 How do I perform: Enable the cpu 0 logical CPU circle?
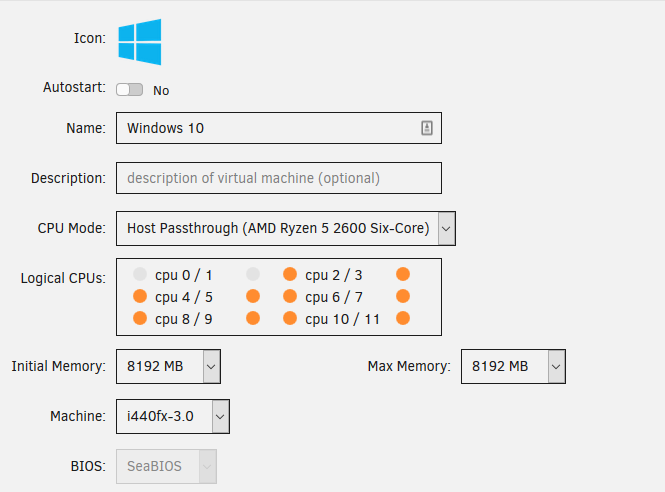pyautogui.click(x=140, y=274)
